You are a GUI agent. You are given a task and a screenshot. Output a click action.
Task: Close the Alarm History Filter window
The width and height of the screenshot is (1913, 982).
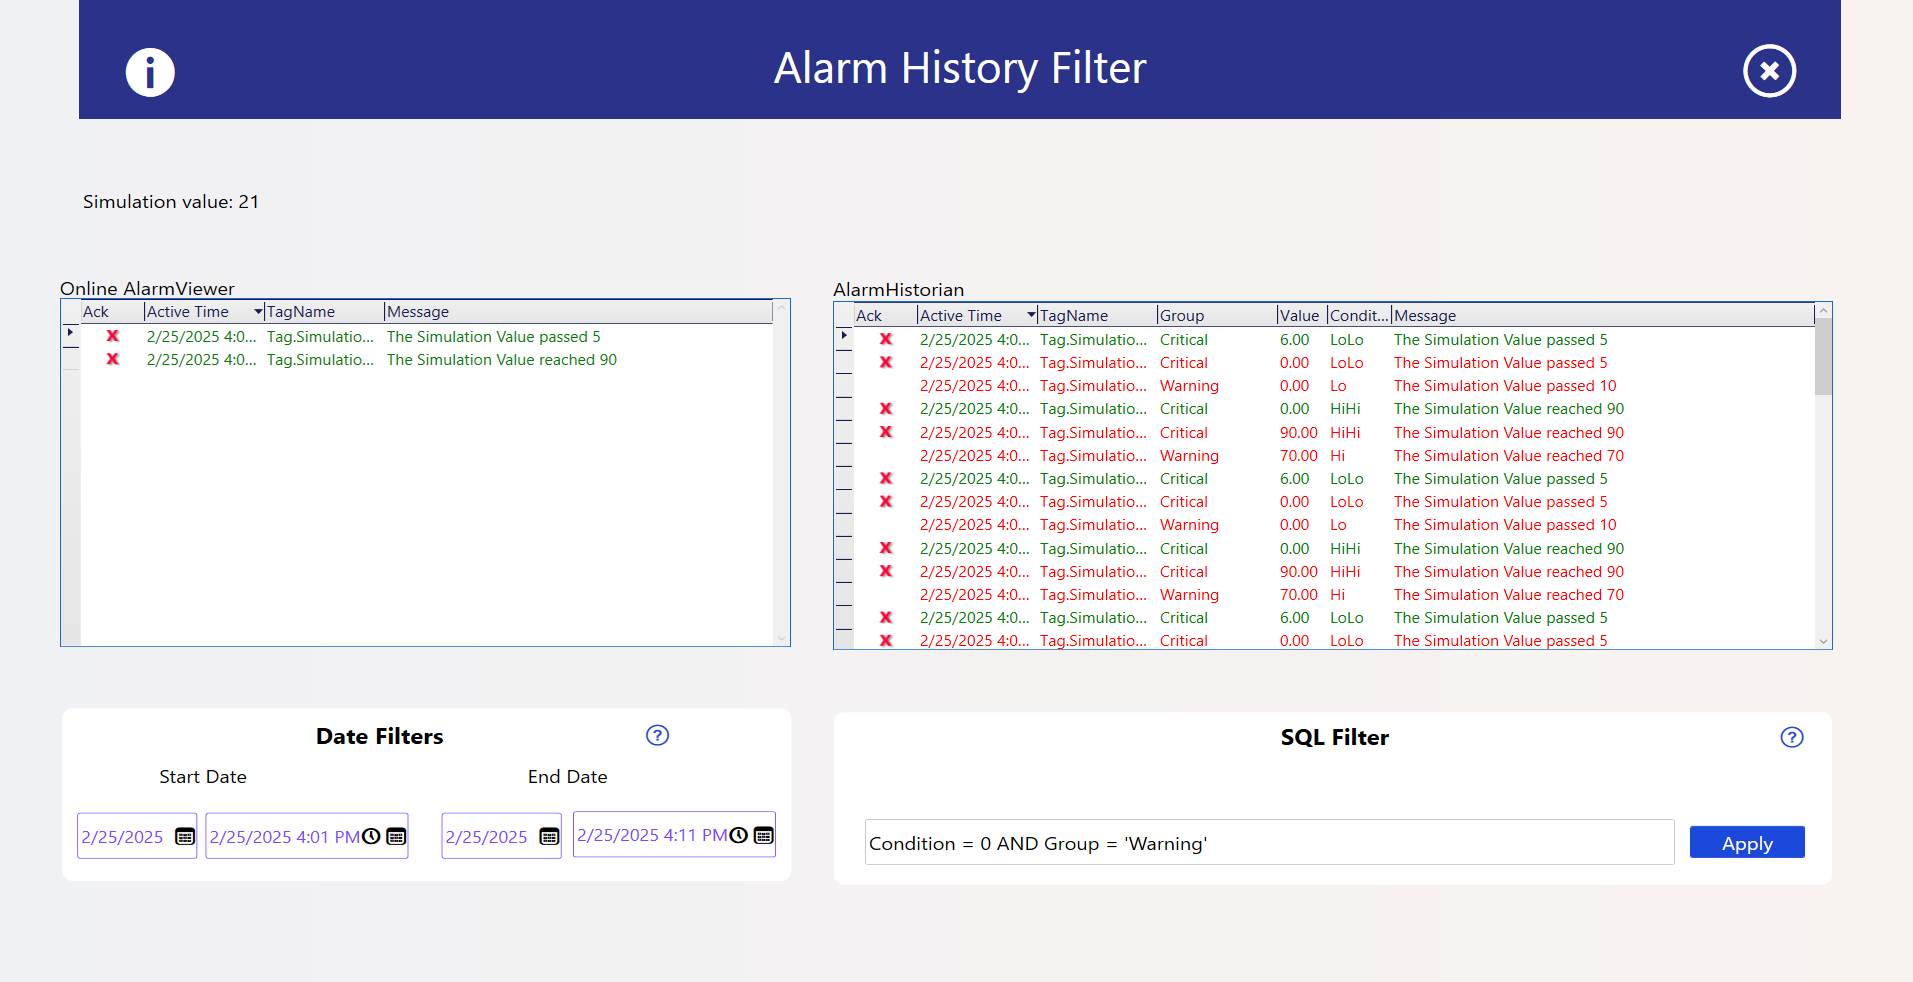coord(1769,71)
